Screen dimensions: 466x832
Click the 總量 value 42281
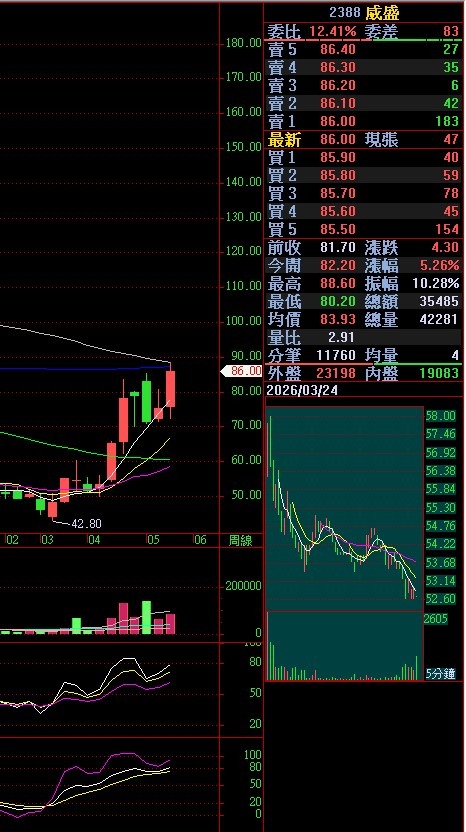(439, 319)
